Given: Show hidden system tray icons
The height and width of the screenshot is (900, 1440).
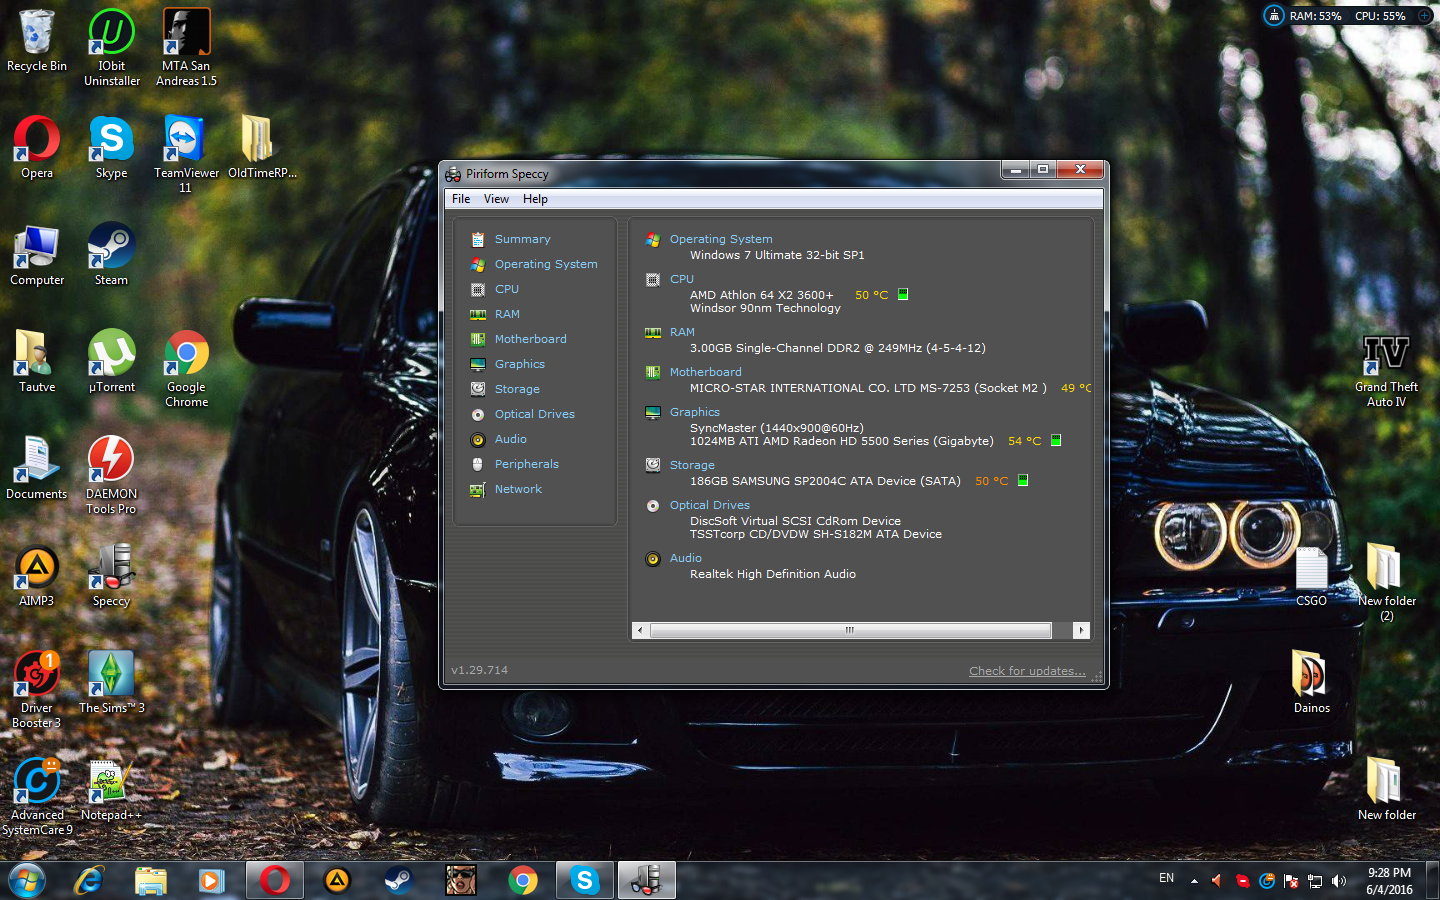Looking at the screenshot, I should click(1194, 880).
